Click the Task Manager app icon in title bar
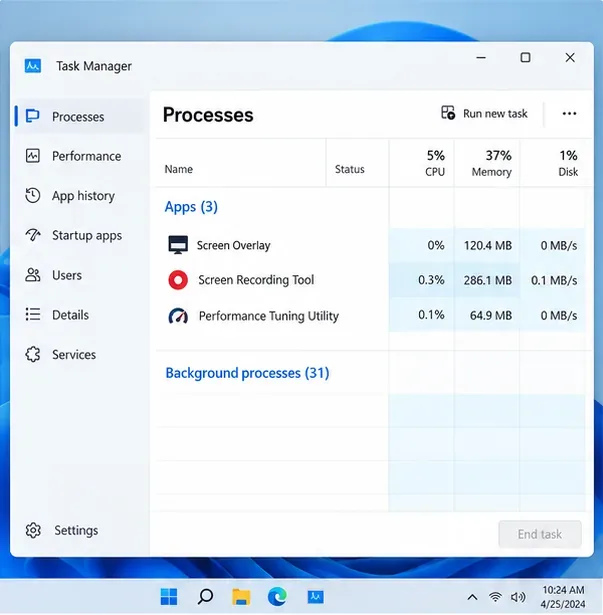 [33, 66]
